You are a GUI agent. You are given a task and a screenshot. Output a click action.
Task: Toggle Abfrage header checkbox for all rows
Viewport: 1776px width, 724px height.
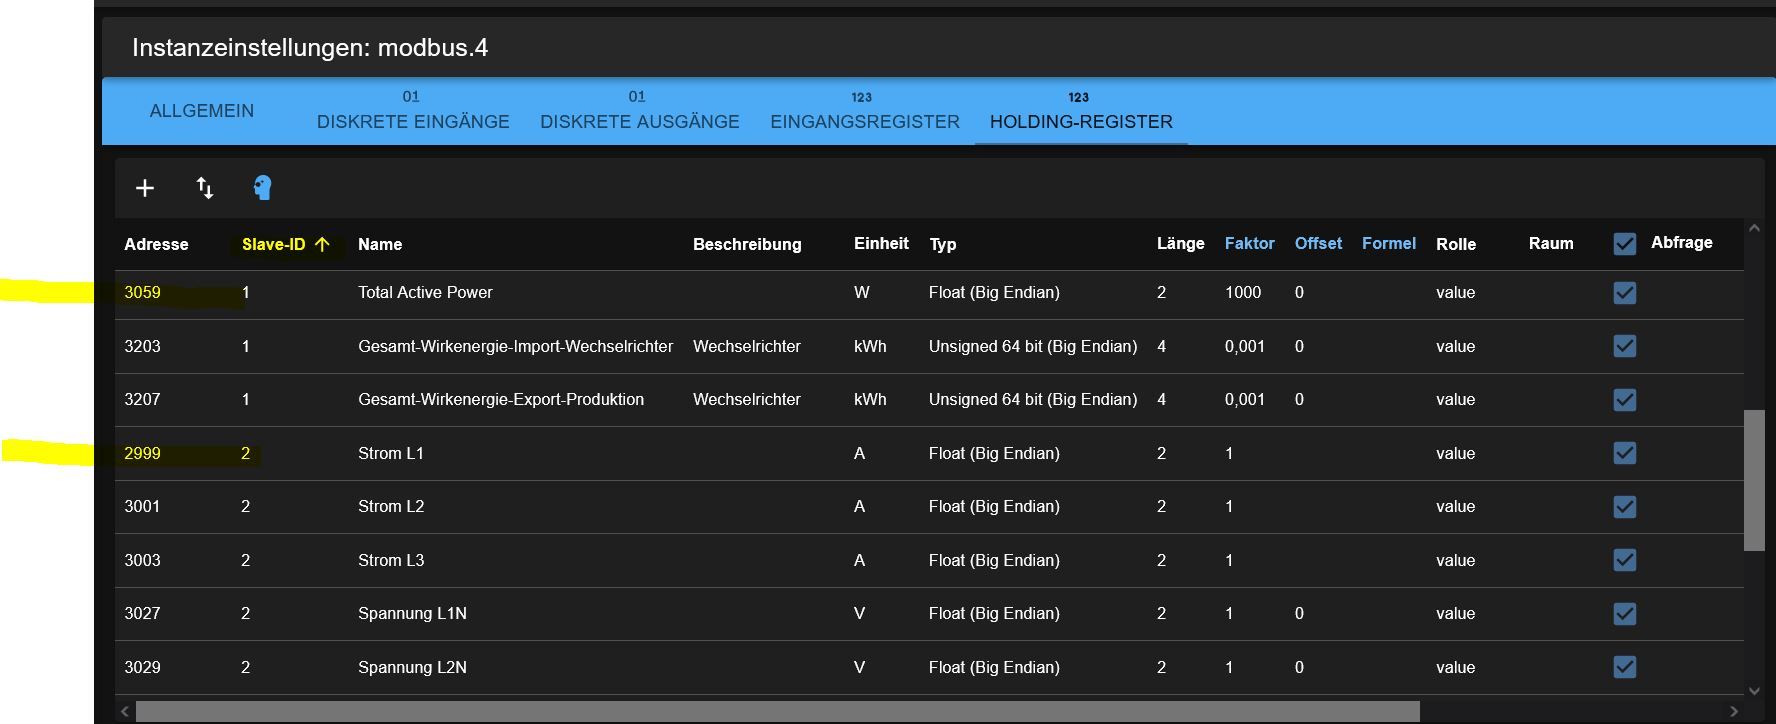pyautogui.click(x=1625, y=244)
